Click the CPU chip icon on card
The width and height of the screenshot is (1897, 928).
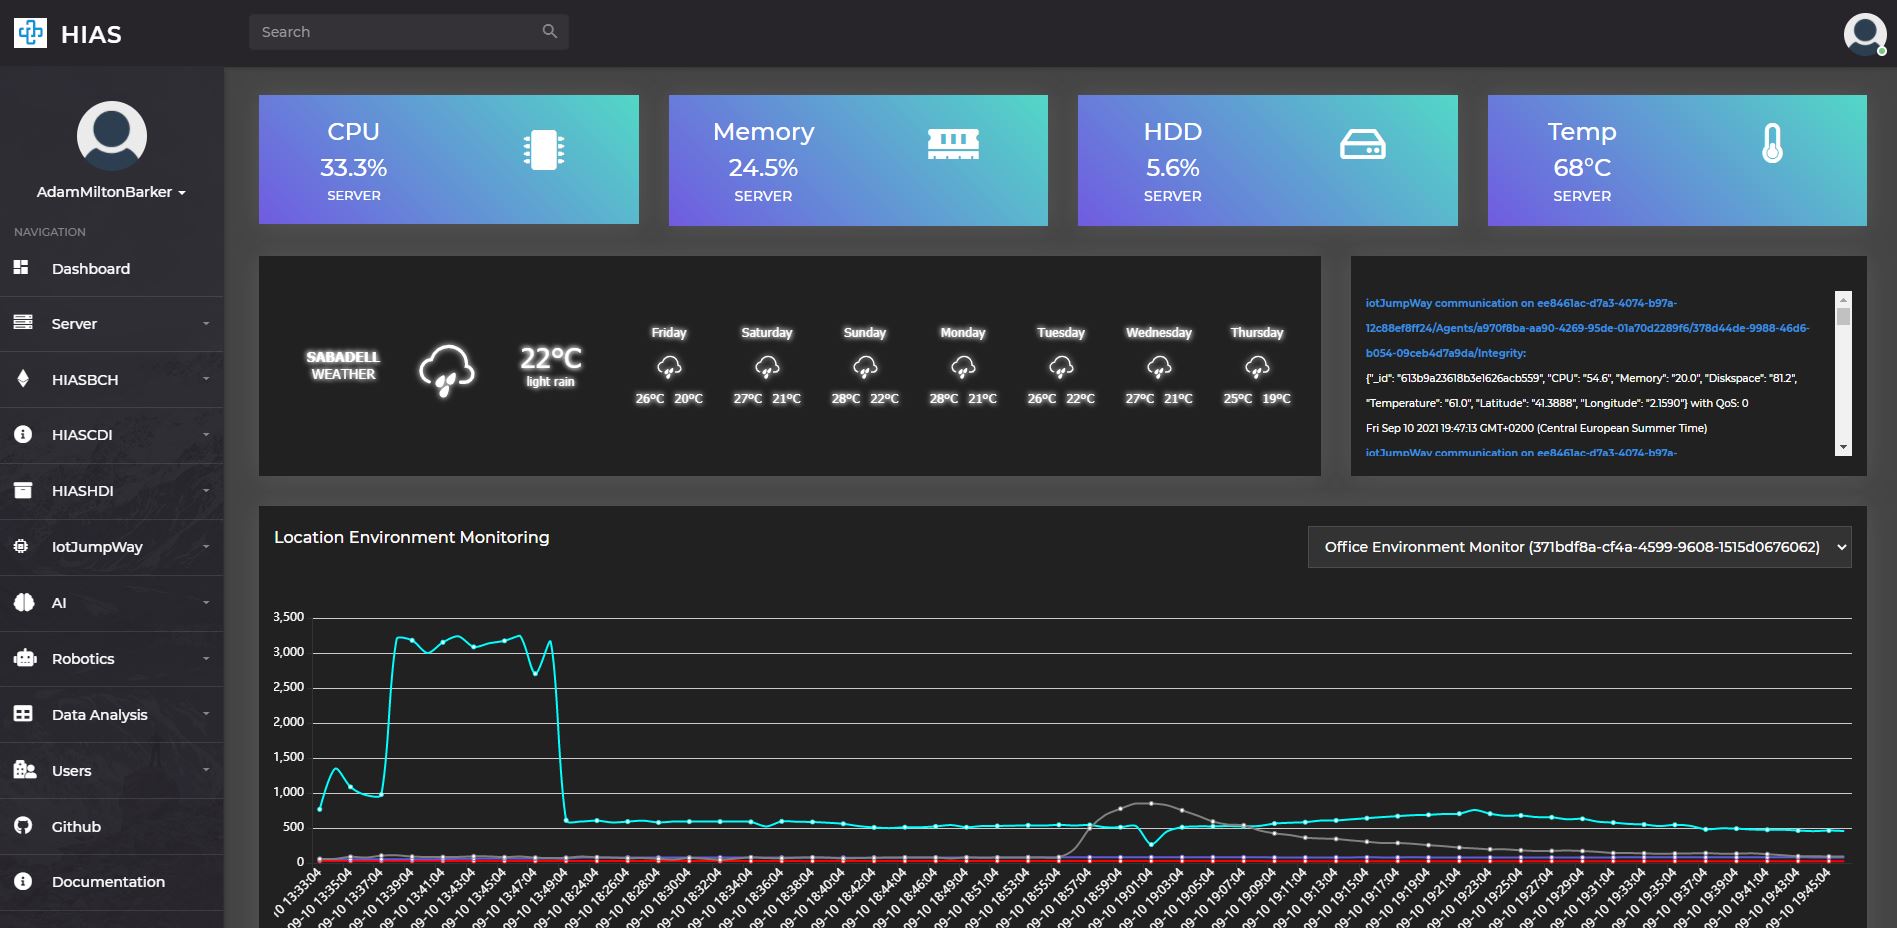pyautogui.click(x=544, y=150)
